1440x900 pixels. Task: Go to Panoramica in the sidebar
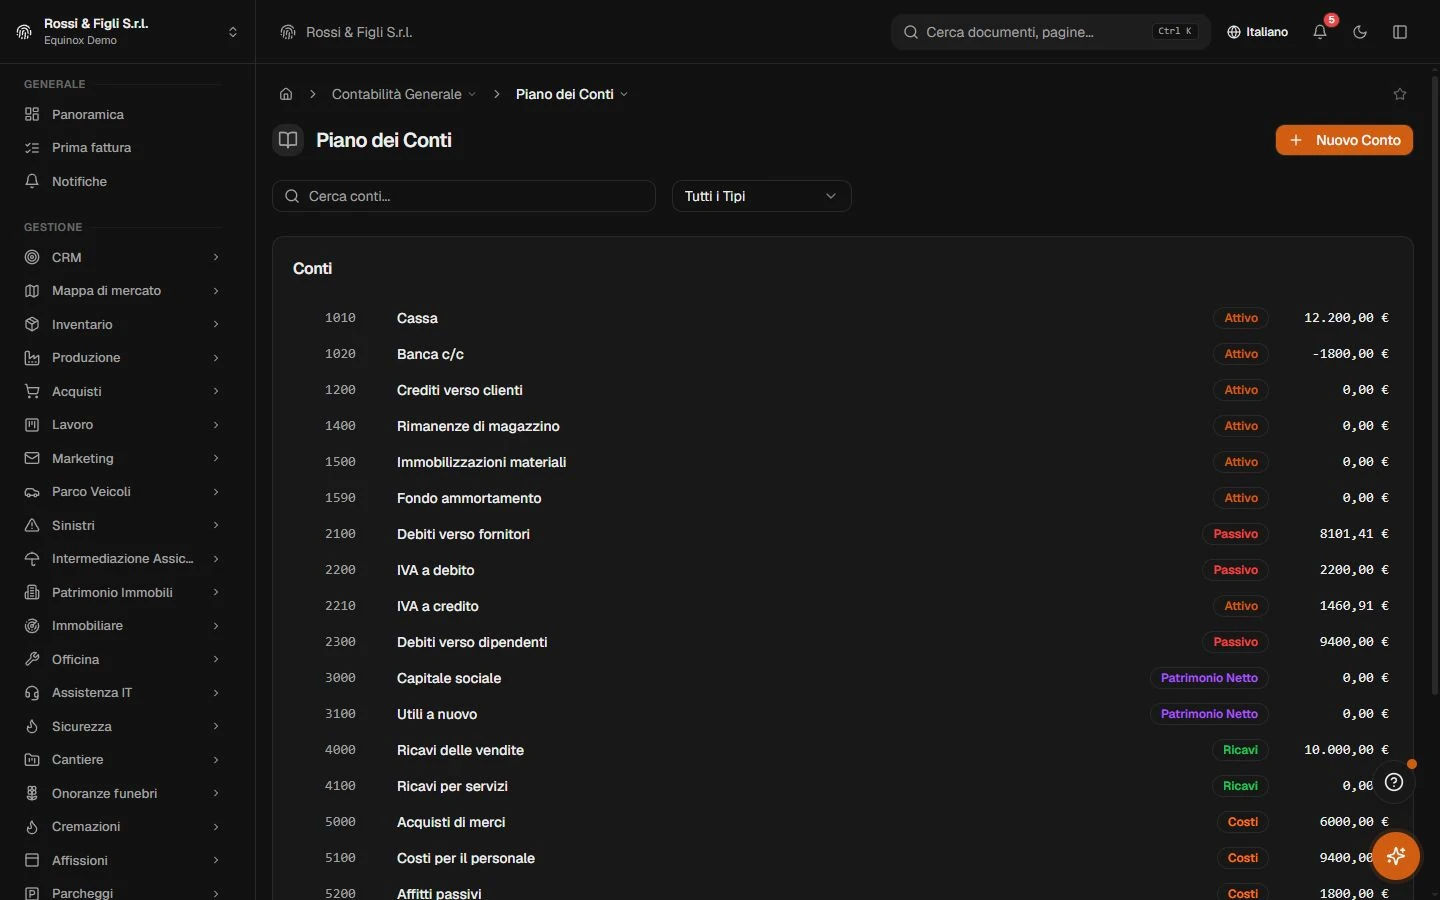coord(122,114)
